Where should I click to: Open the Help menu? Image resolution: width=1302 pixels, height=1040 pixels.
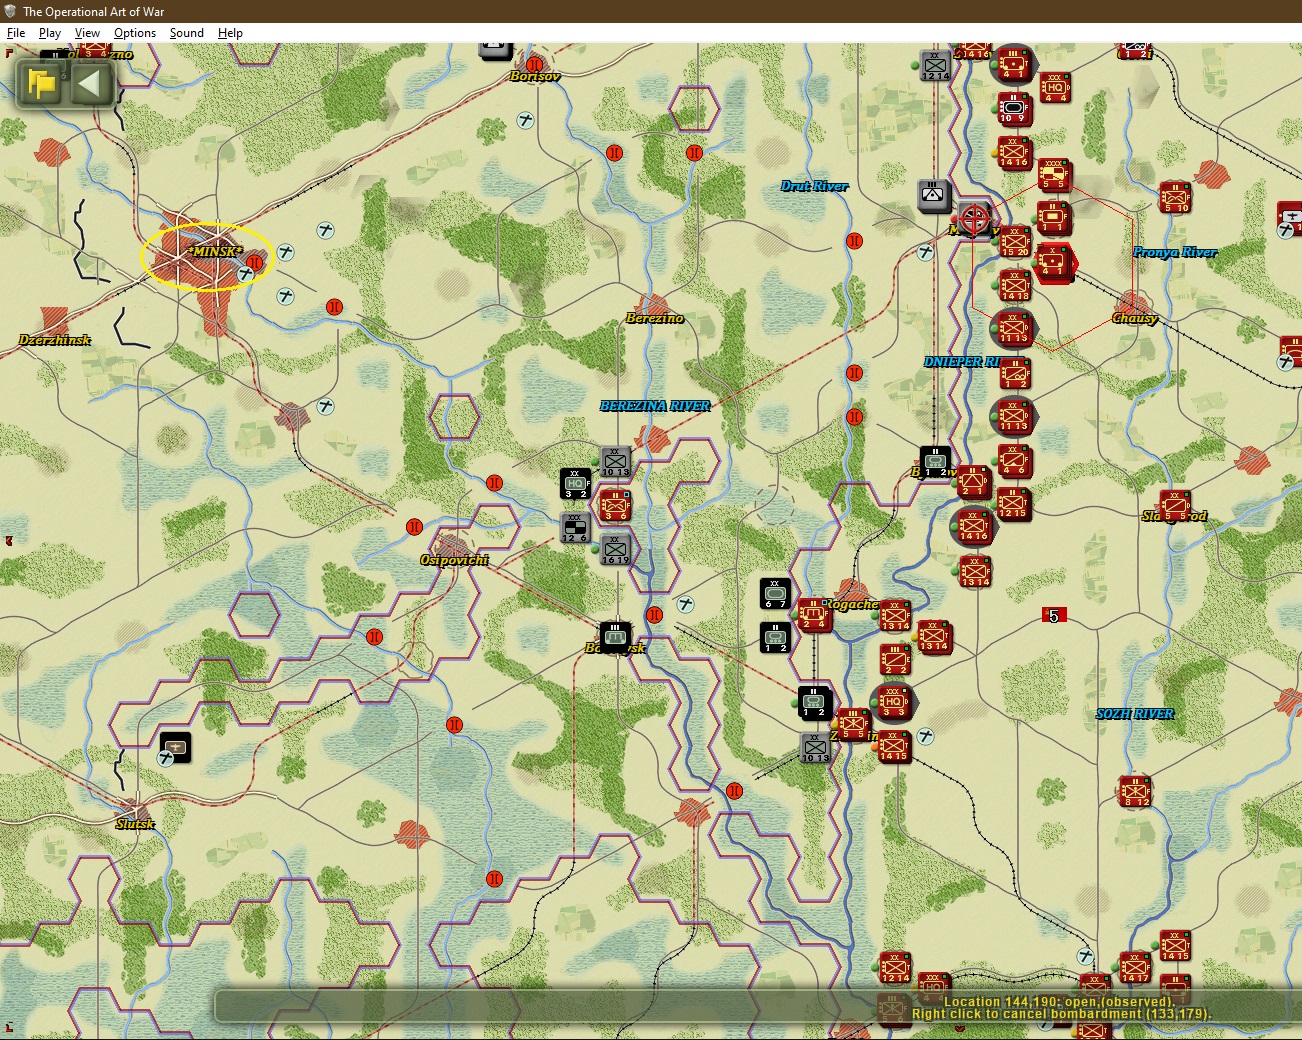[x=230, y=33]
